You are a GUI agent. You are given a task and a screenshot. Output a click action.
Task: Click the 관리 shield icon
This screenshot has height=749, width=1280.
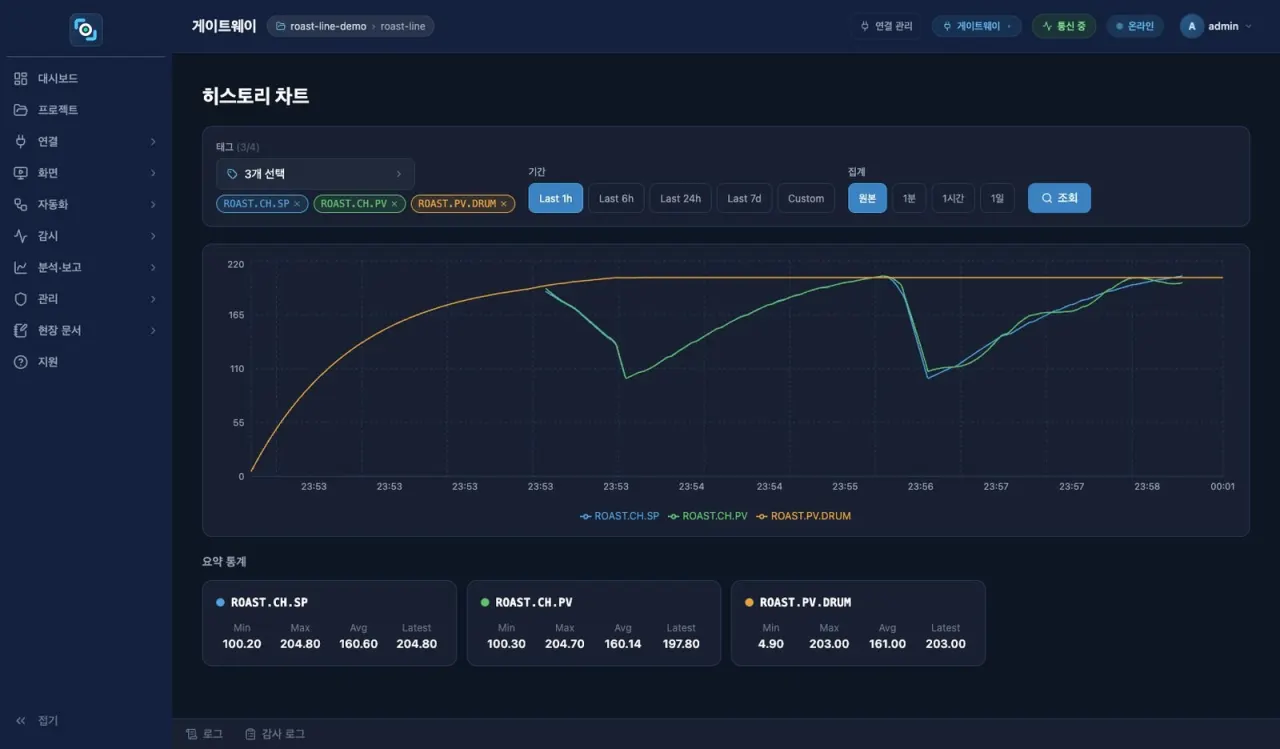20,299
